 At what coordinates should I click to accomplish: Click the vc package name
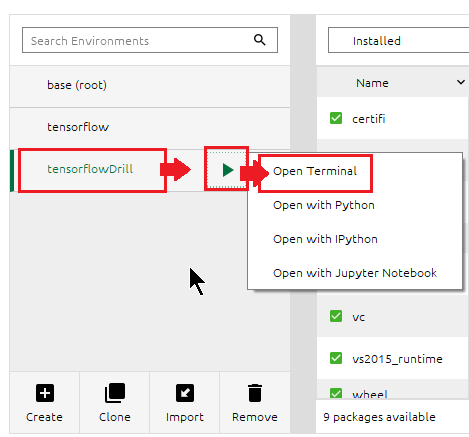[358, 317]
